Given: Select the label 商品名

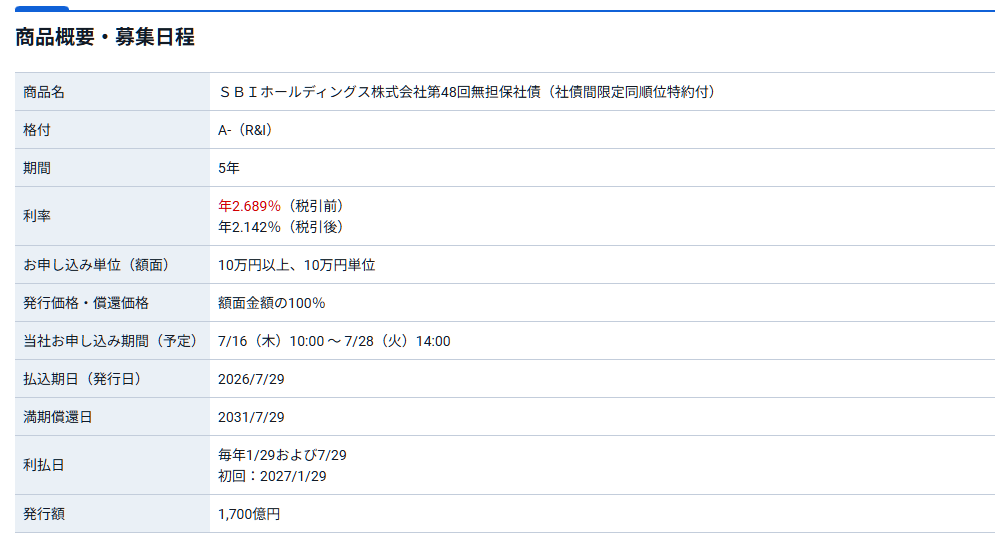Looking at the screenshot, I should [44, 92].
